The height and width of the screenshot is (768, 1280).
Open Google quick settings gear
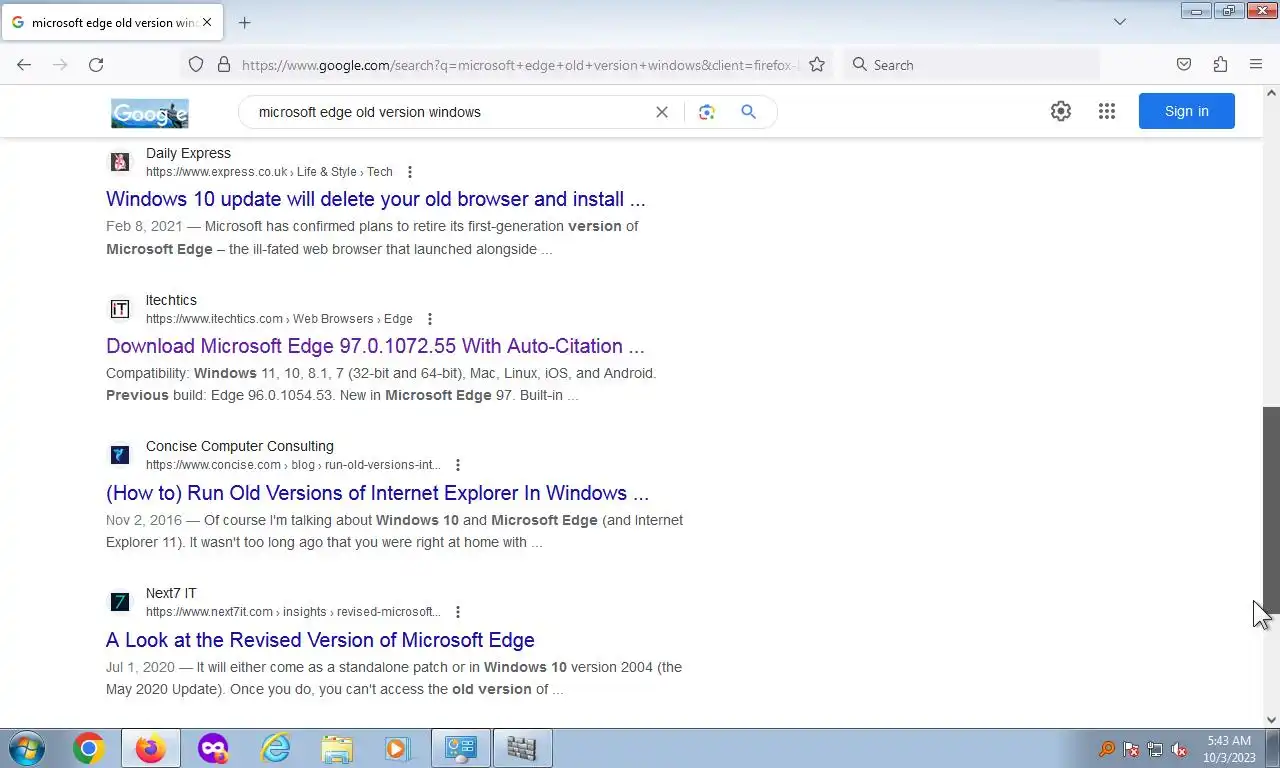pos(1061,111)
